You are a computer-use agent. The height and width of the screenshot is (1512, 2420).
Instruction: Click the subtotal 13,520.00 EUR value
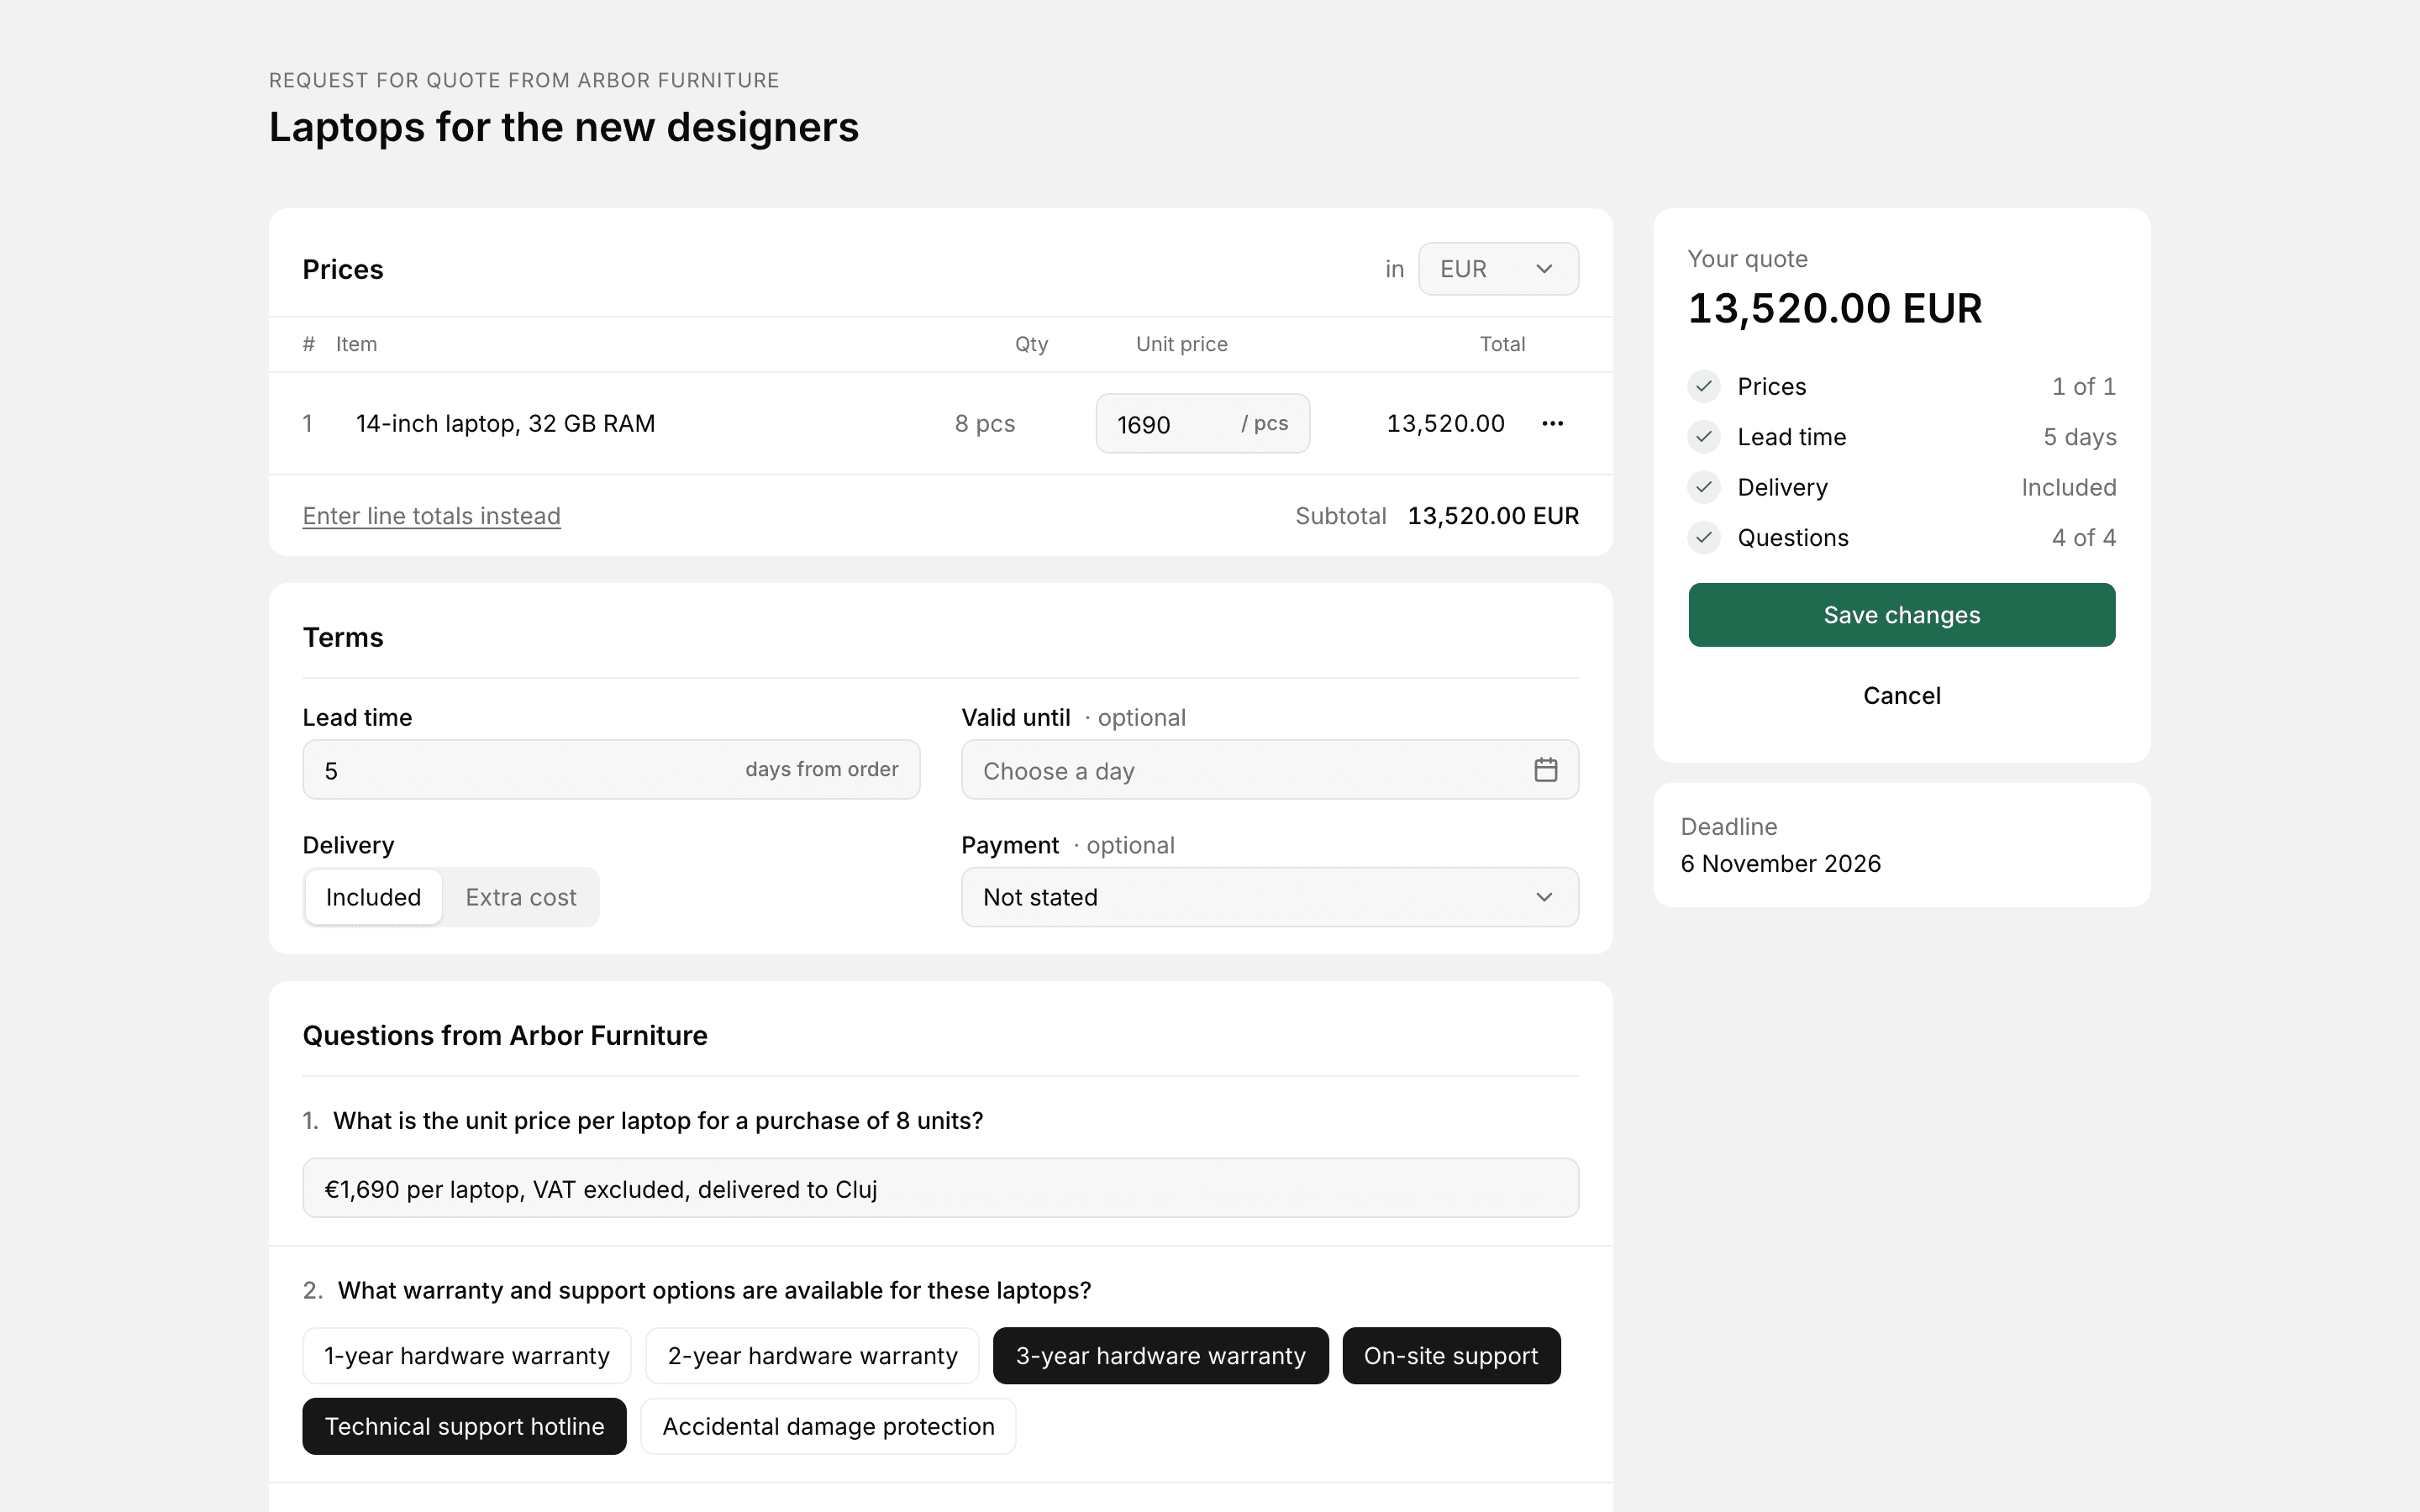(x=1493, y=516)
